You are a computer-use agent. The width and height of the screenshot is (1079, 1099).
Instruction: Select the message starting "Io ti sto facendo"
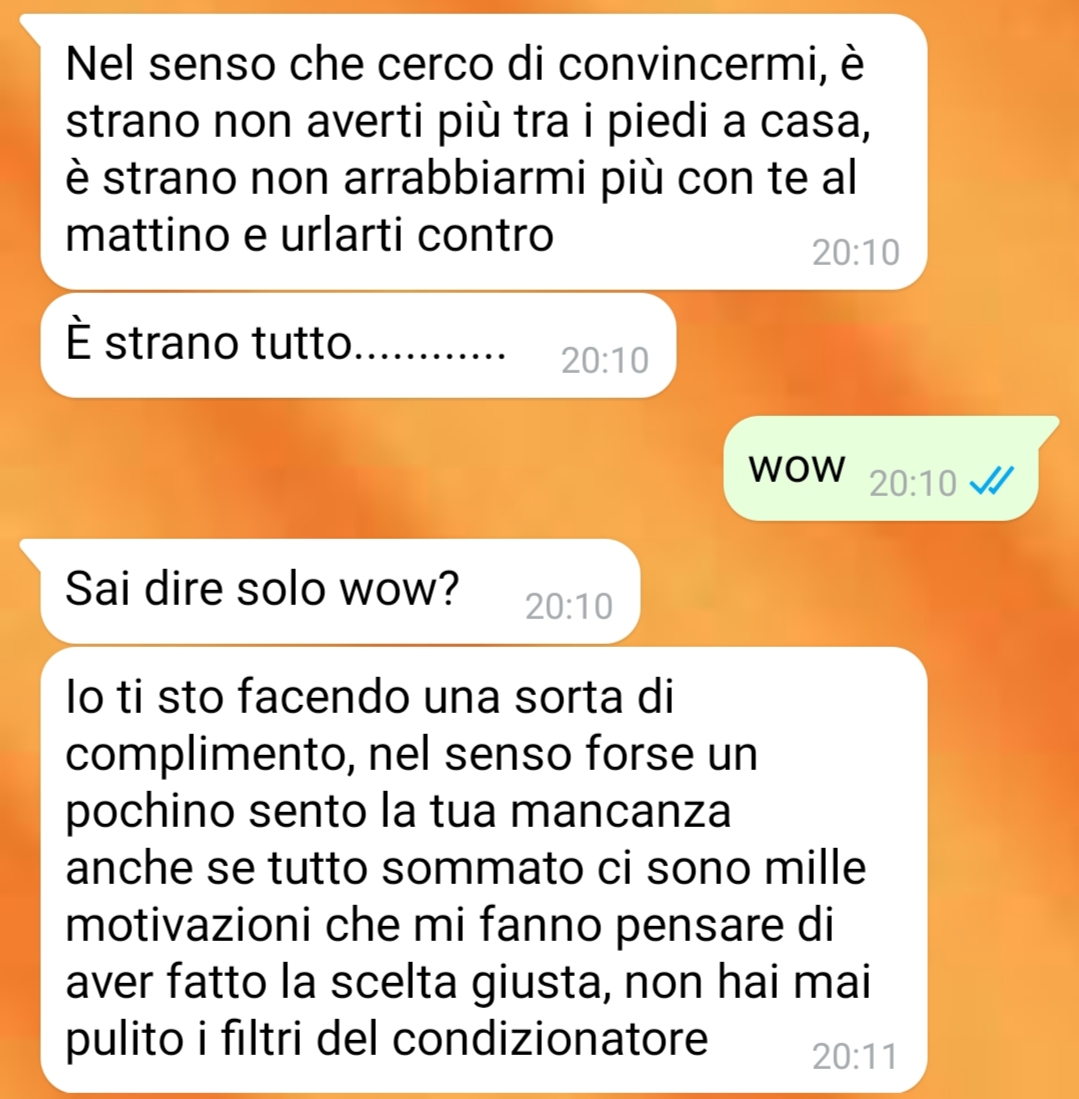coord(484,869)
